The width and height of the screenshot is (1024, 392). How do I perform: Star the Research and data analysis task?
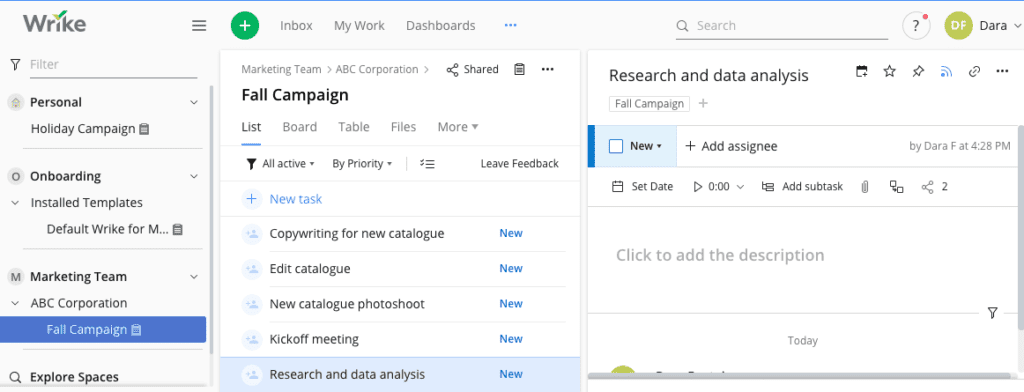point(889,71)
